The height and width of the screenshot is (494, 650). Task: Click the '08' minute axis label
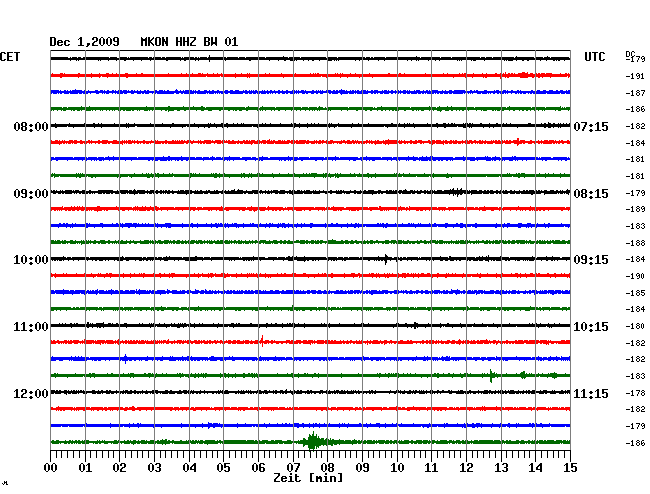tap(327, 468)
